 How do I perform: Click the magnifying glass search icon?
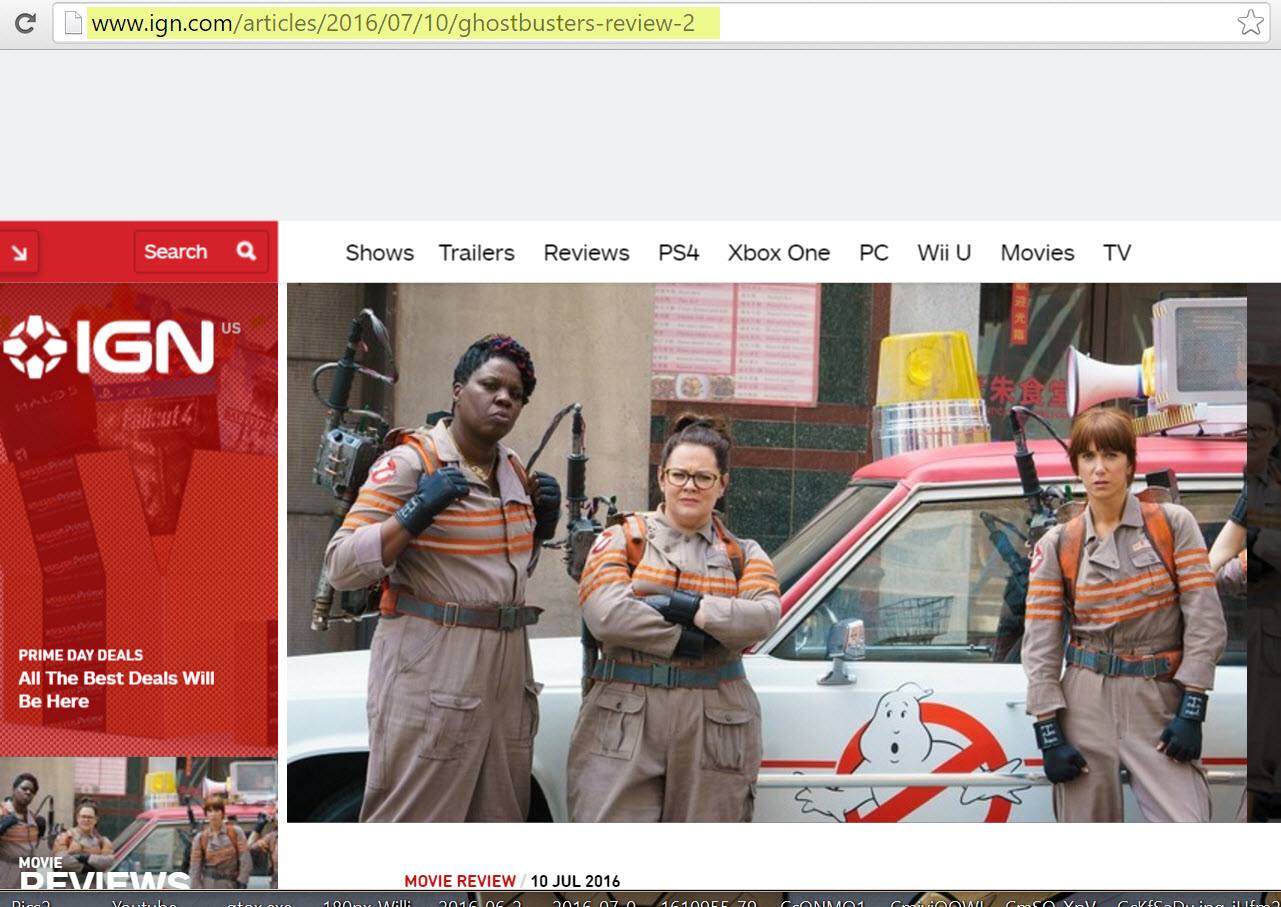(247, 251)
